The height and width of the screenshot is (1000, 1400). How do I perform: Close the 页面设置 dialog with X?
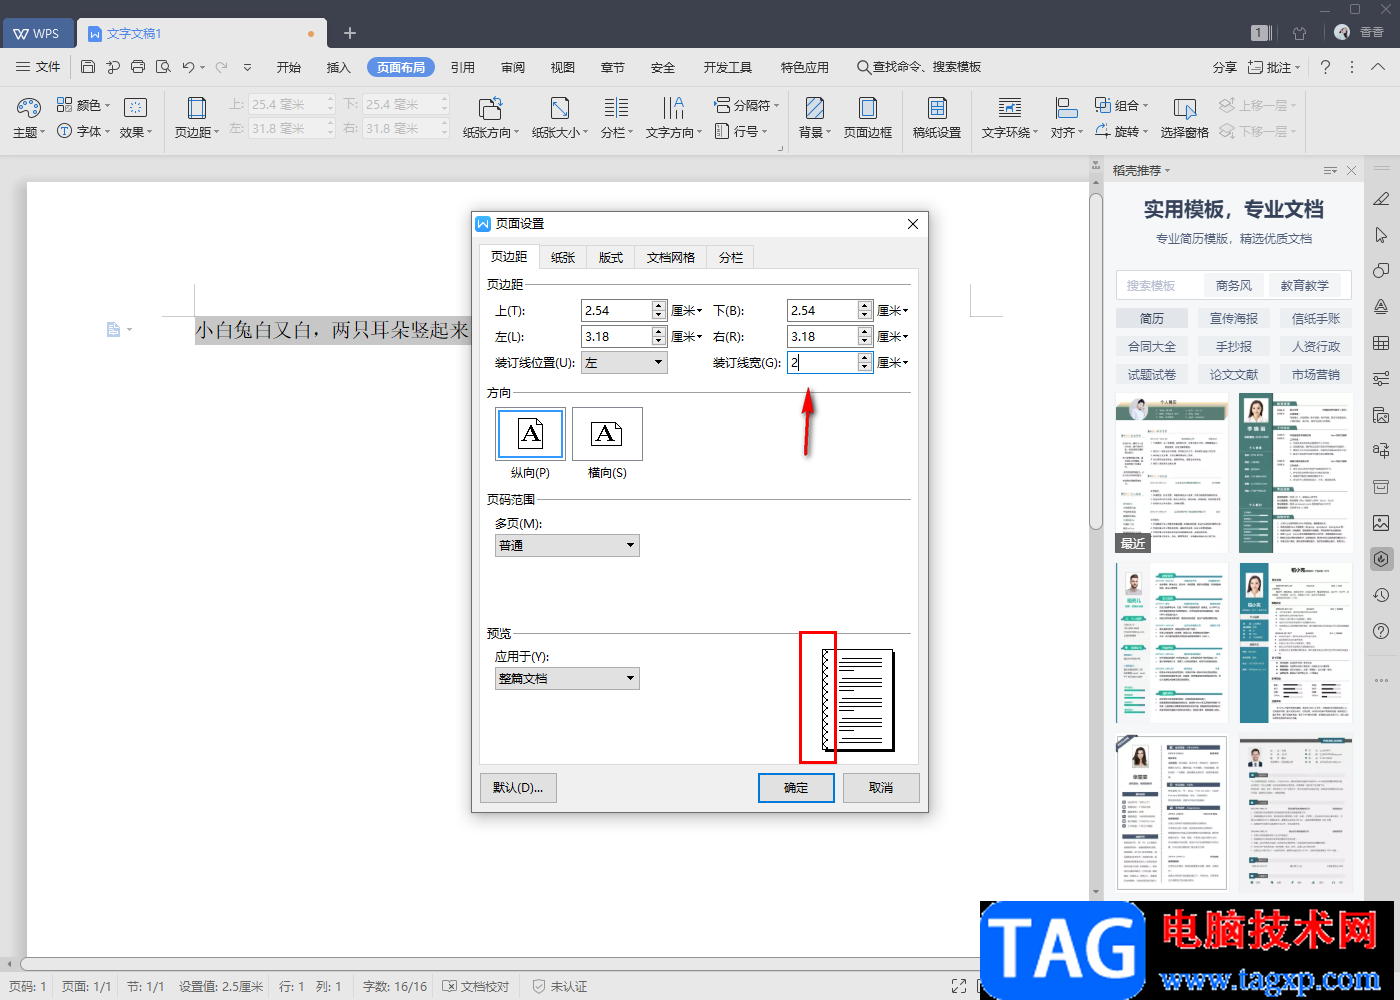coord(913,224)
